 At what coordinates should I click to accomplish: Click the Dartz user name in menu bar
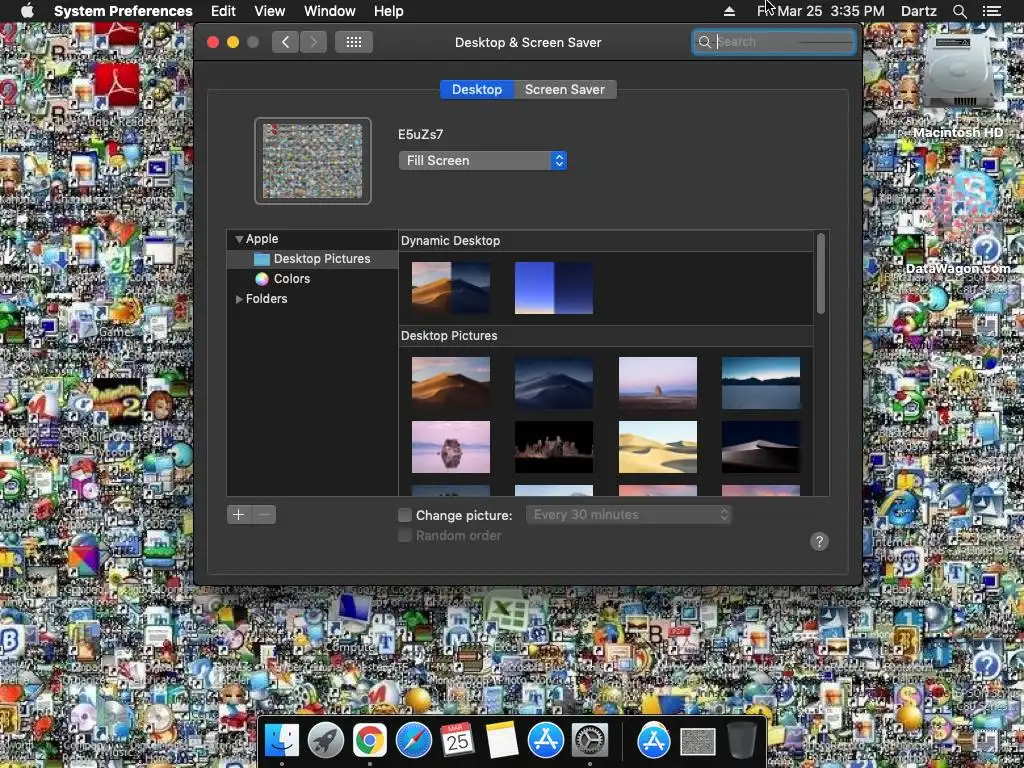pos(918,11)
